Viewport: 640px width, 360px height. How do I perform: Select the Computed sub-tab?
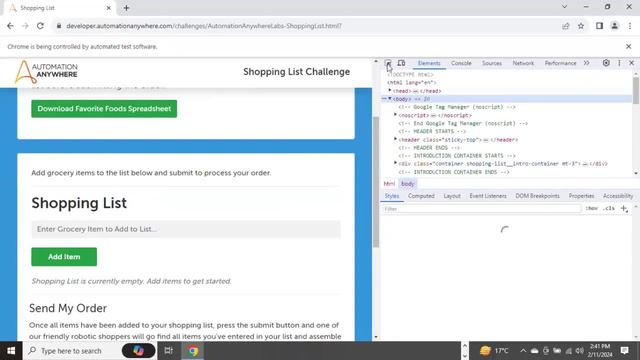[421, 196]
